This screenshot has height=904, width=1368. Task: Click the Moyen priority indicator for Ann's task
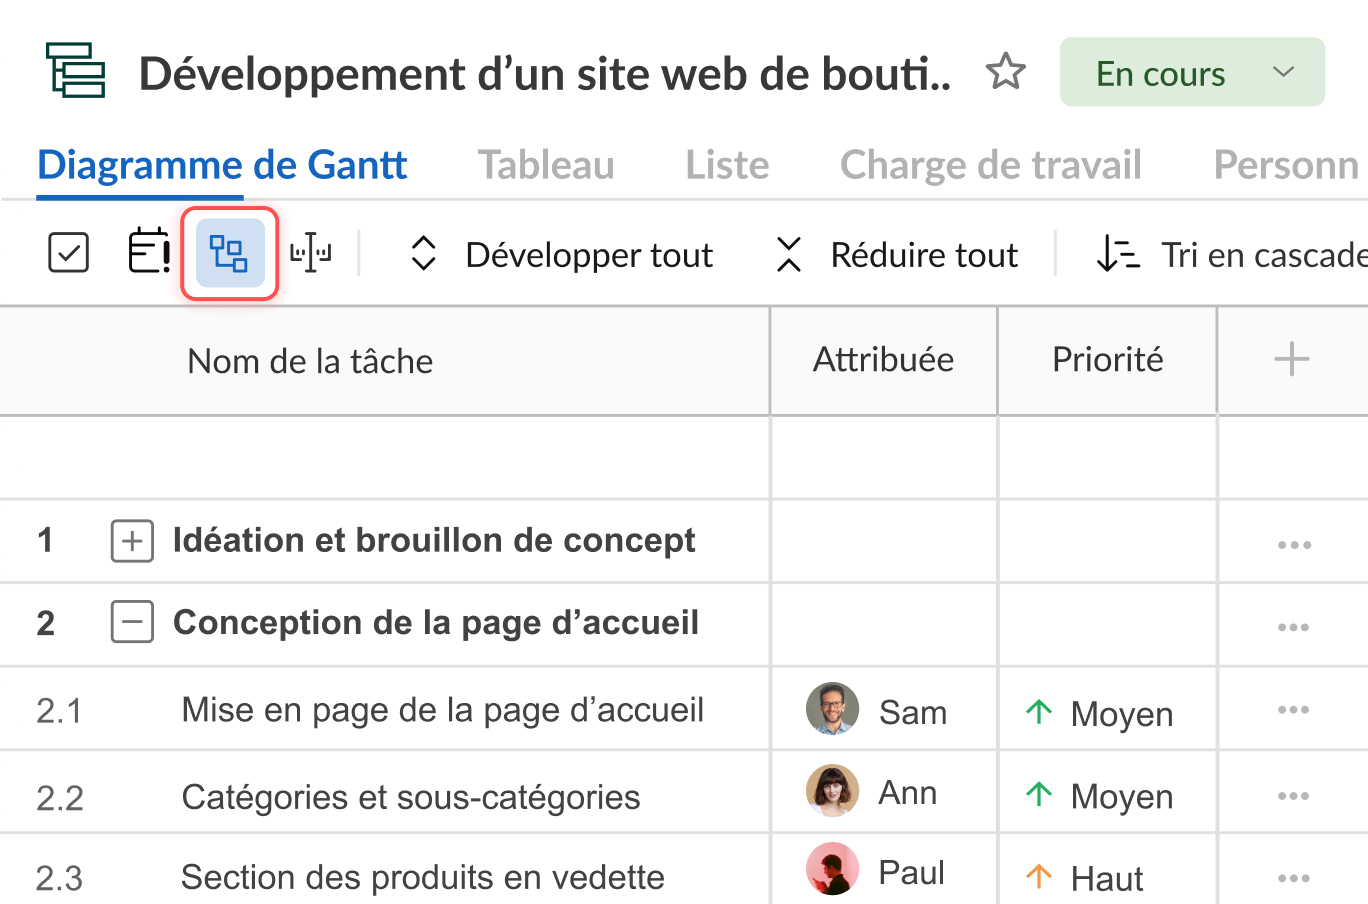(x=1040, y=794)
